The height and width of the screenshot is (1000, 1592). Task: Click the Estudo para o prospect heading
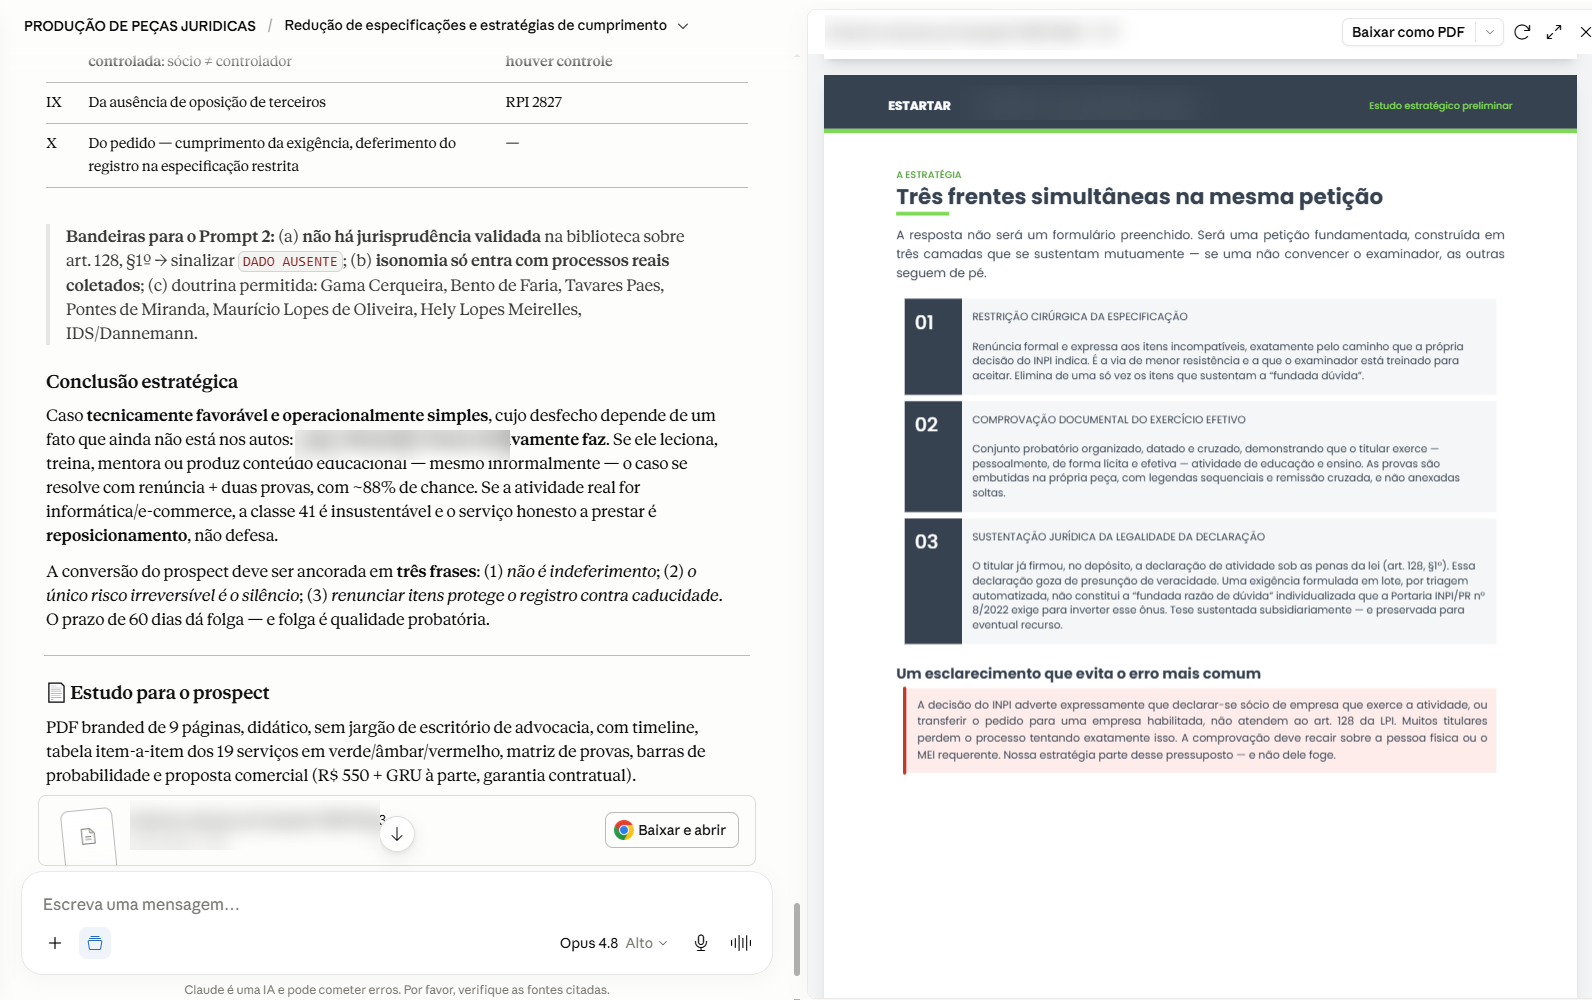pyautogui.click(x=170, y=692)
